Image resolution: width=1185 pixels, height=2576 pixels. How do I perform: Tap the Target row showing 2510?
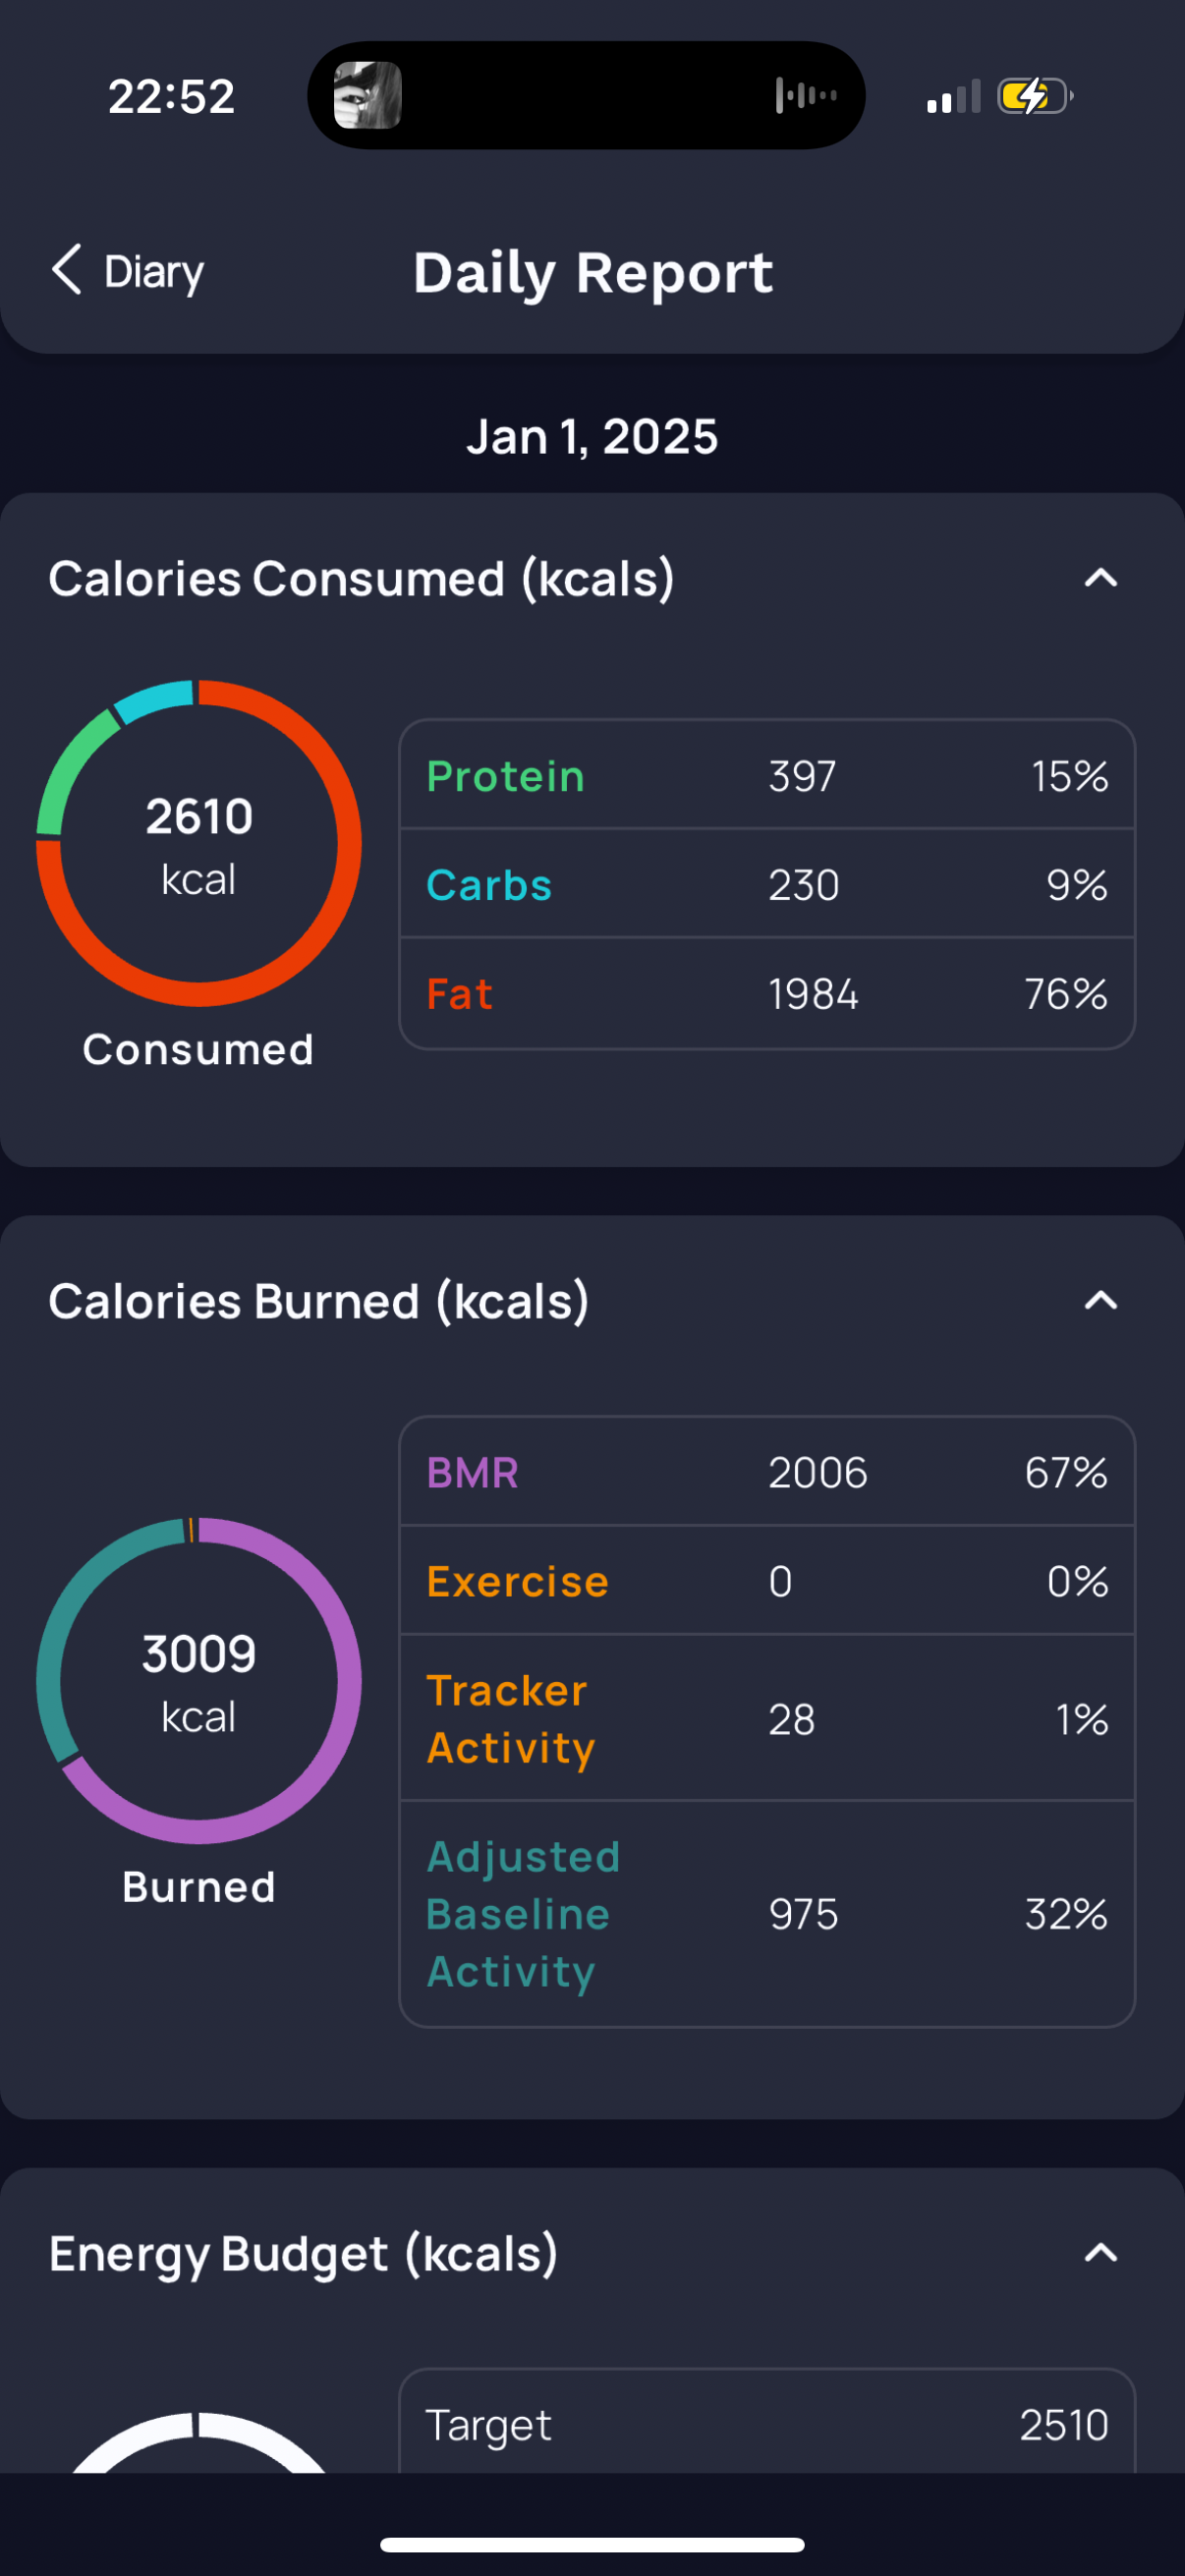[766, 2424]
